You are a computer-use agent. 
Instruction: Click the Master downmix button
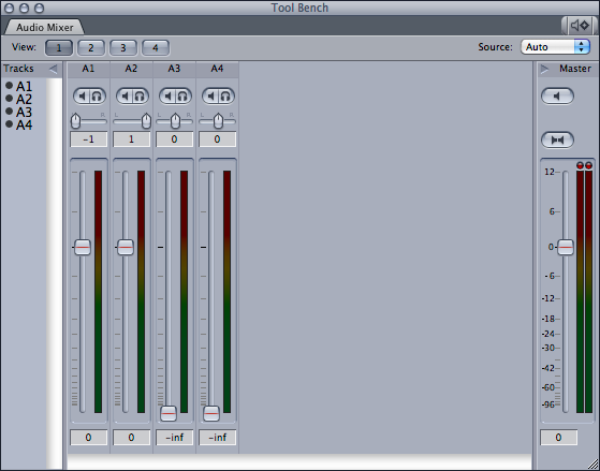tap(557, 140)
